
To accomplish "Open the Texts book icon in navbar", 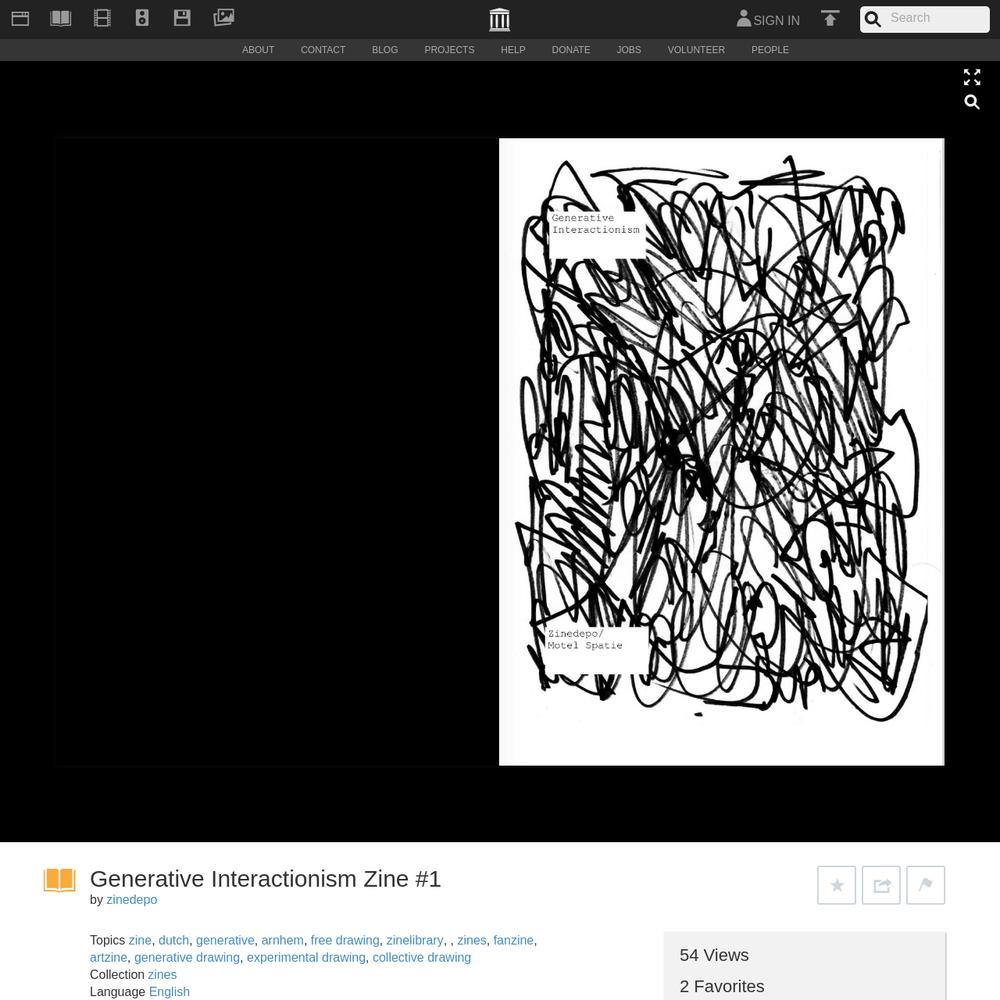I will pyautogui.click(x=61, y=18).
